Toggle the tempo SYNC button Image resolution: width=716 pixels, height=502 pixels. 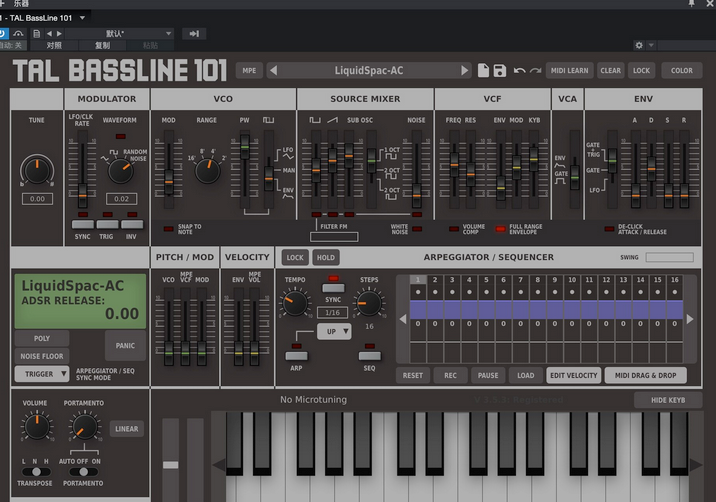pos(333,288)
